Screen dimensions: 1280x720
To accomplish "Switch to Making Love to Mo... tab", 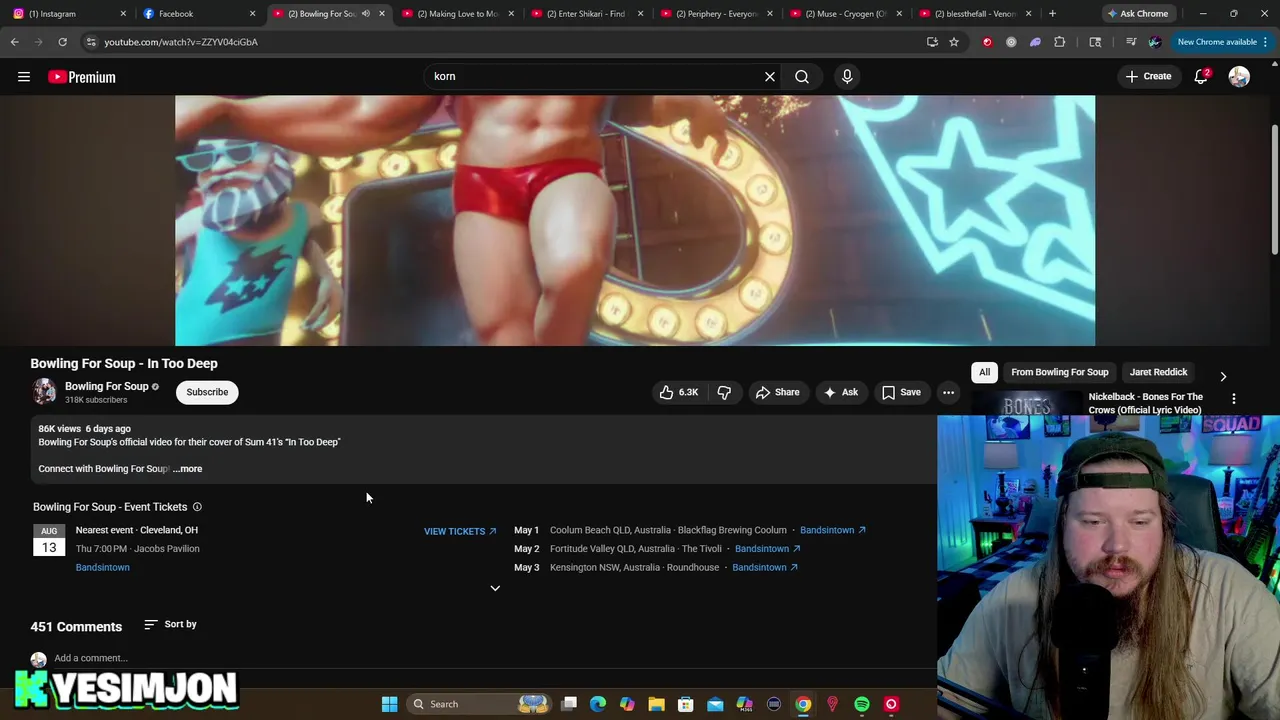I will click(x=457, y=14).
